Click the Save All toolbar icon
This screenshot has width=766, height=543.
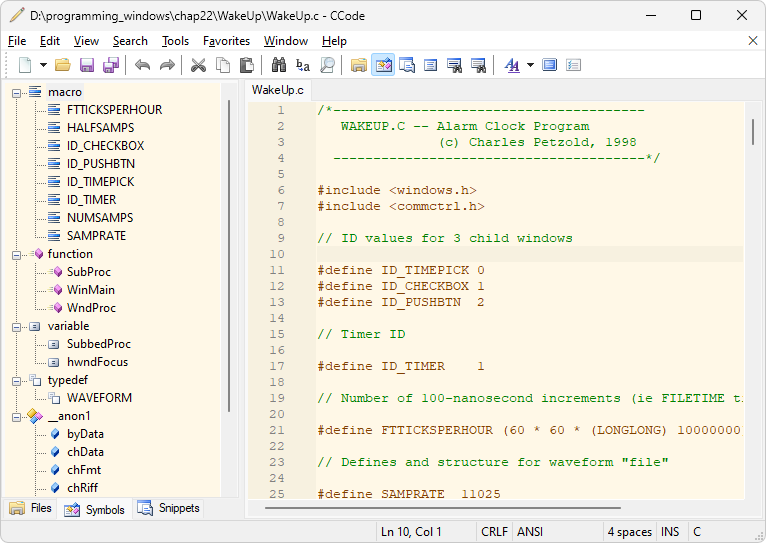tap(111, 65)
